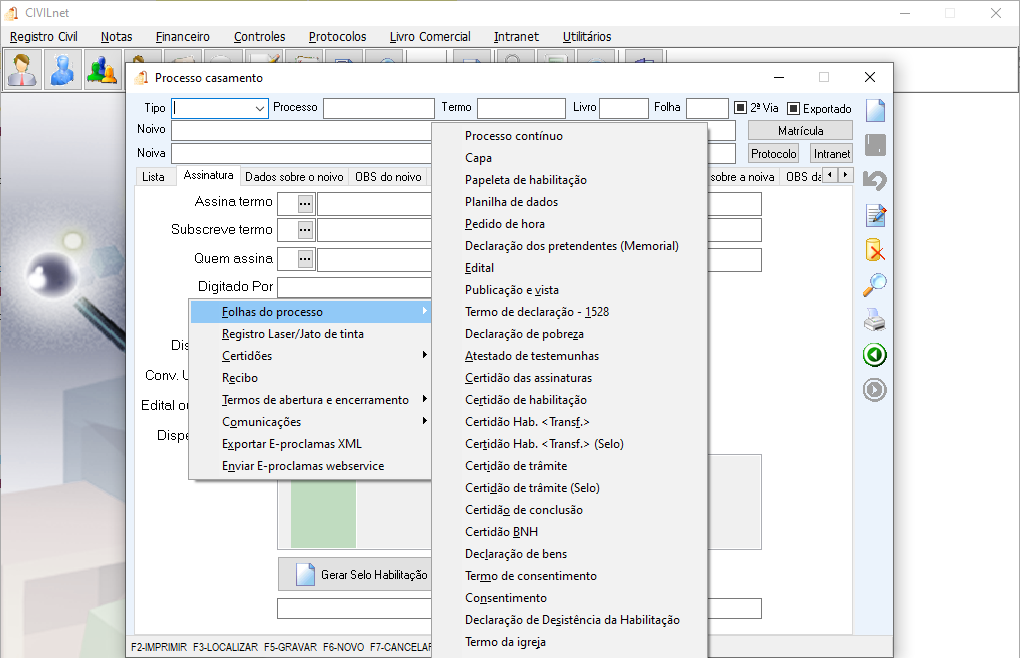The height and width of the screenshot is (658, 1020).
Task: Click the grey floppy disk save icon
Action: pos(876,145)
